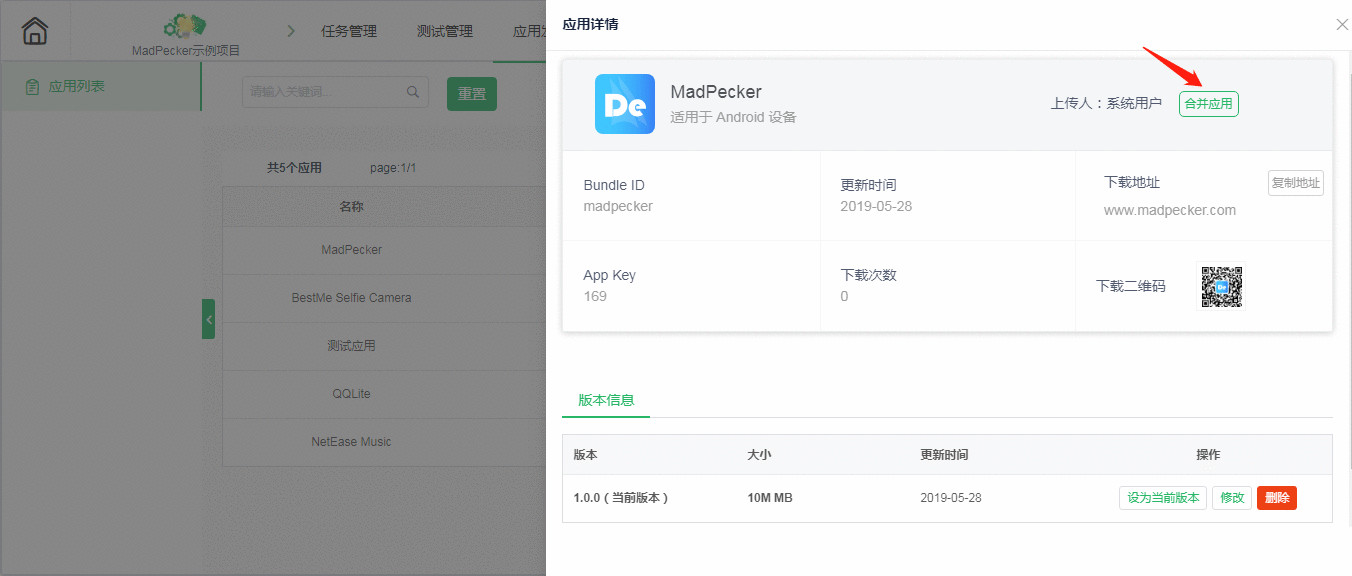Click the www.madpecker.com download address
1352x576 pixels.
click(1170, 210)
